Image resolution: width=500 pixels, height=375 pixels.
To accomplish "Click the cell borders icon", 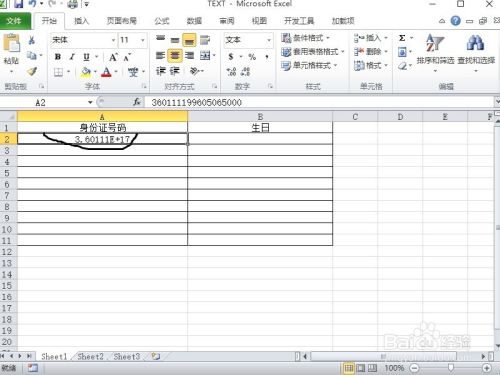I will (58, 72).
